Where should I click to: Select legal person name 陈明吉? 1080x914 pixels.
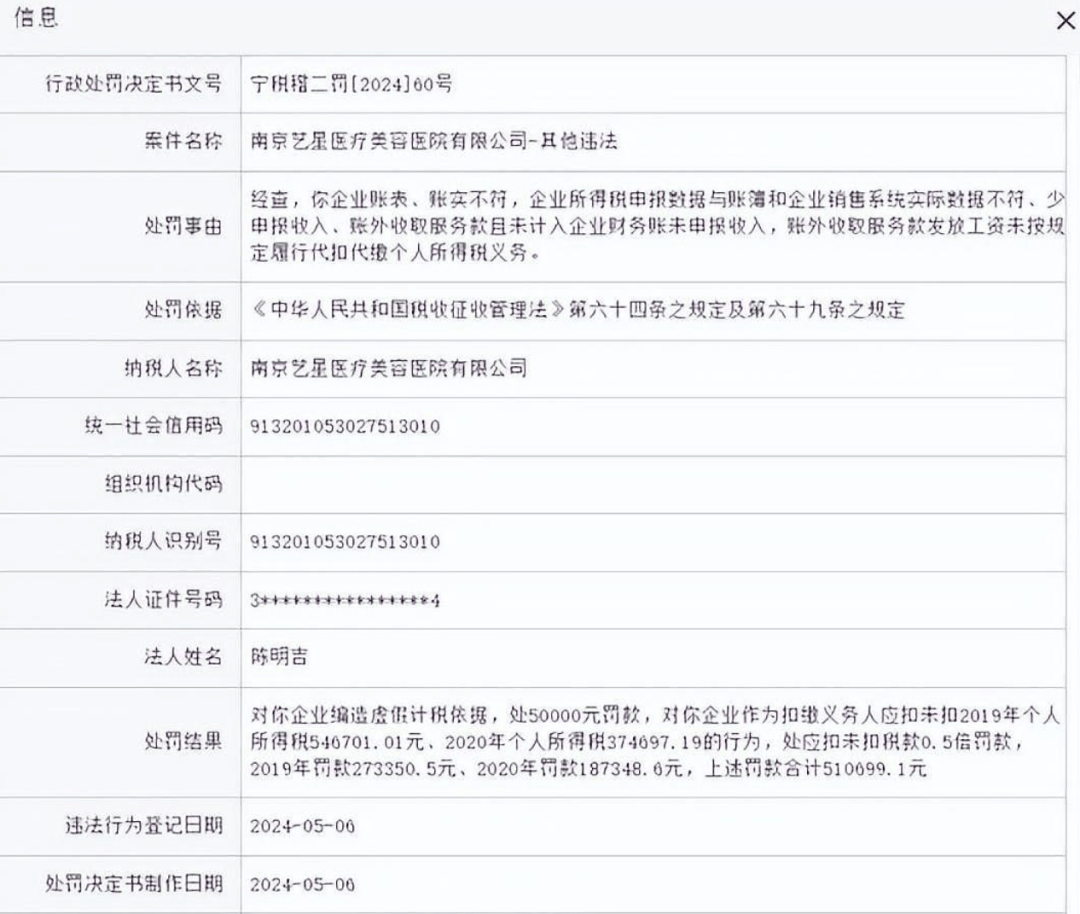pyautogui.click(x=279, y=656)
